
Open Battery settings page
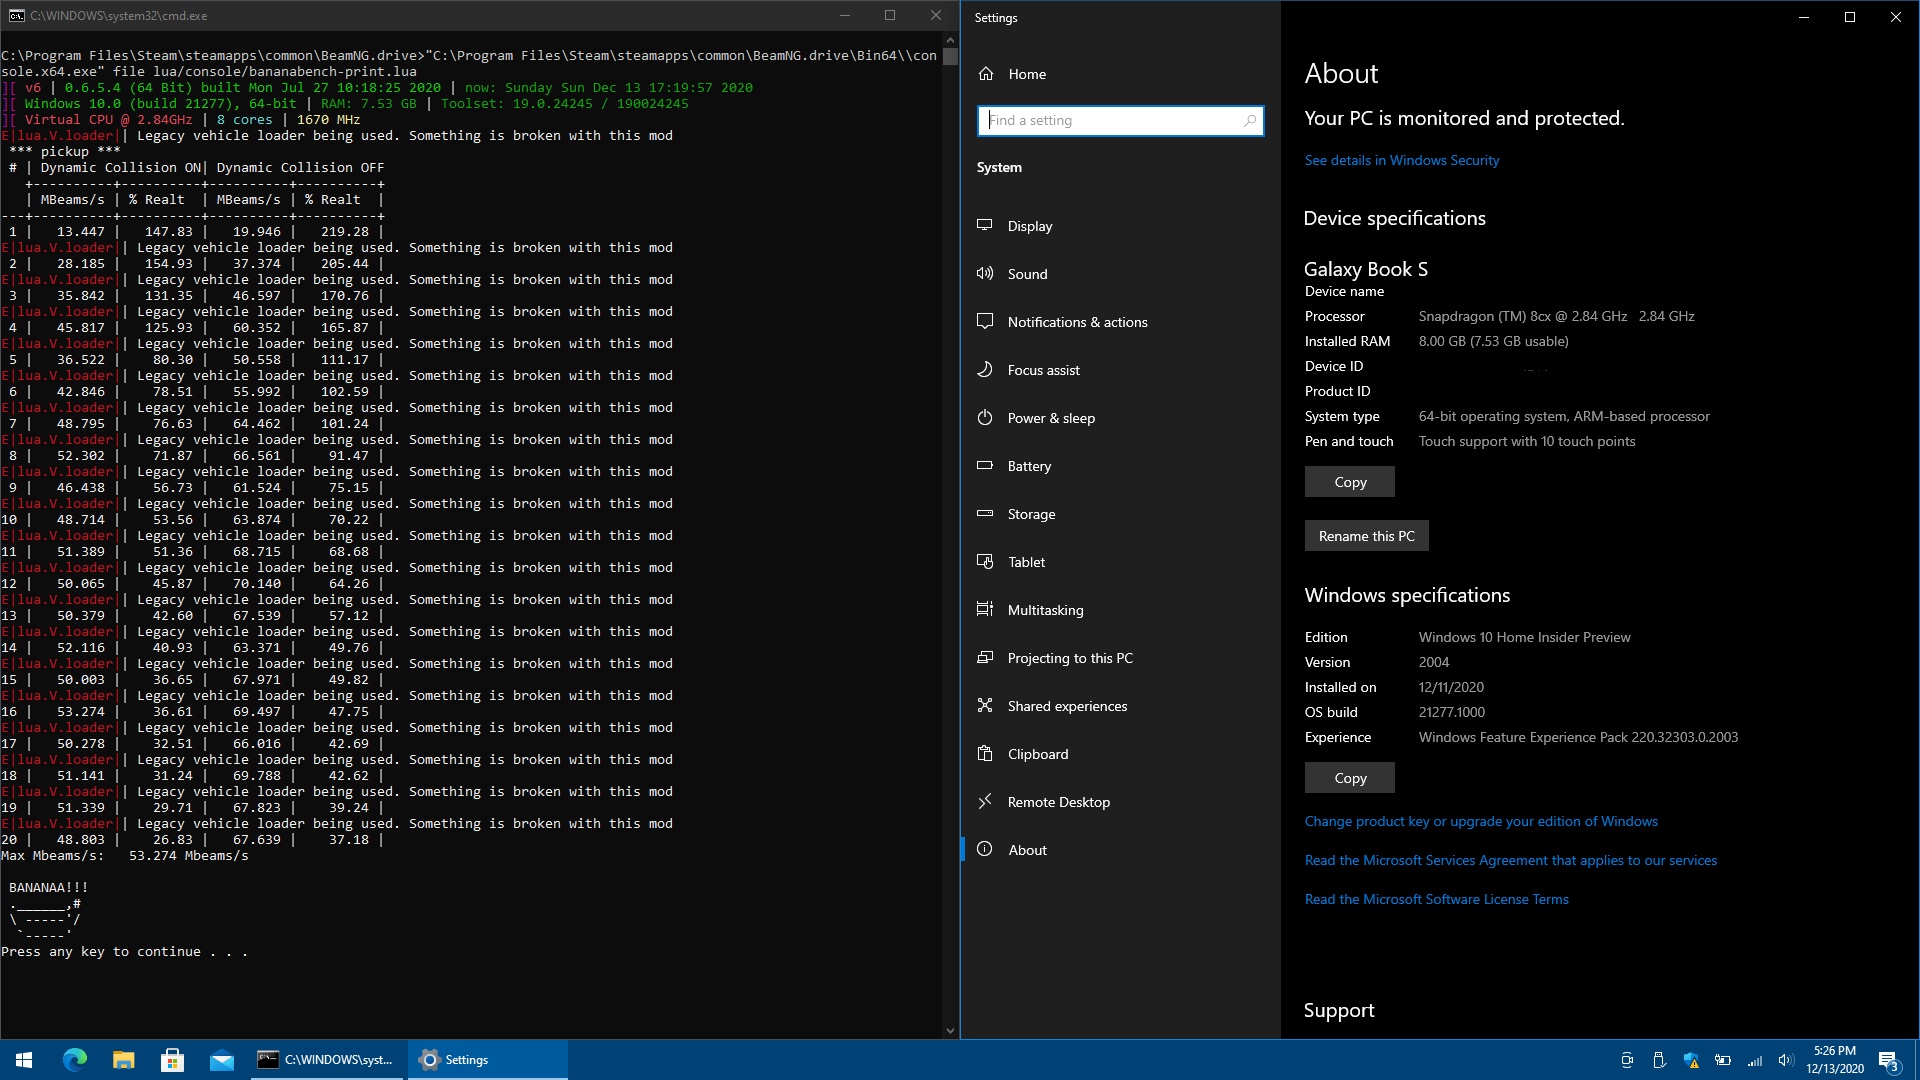pyautogui.click(x=1028, y=466)
